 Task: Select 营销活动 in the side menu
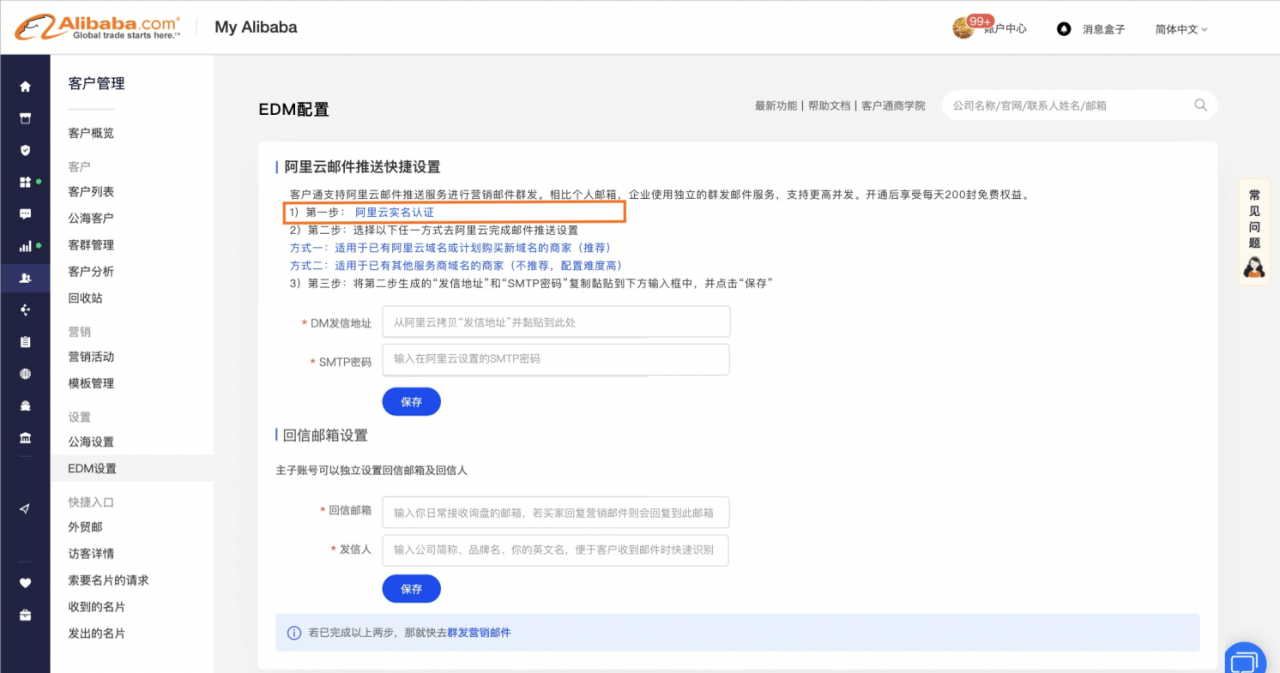click(x=91, y=357)
